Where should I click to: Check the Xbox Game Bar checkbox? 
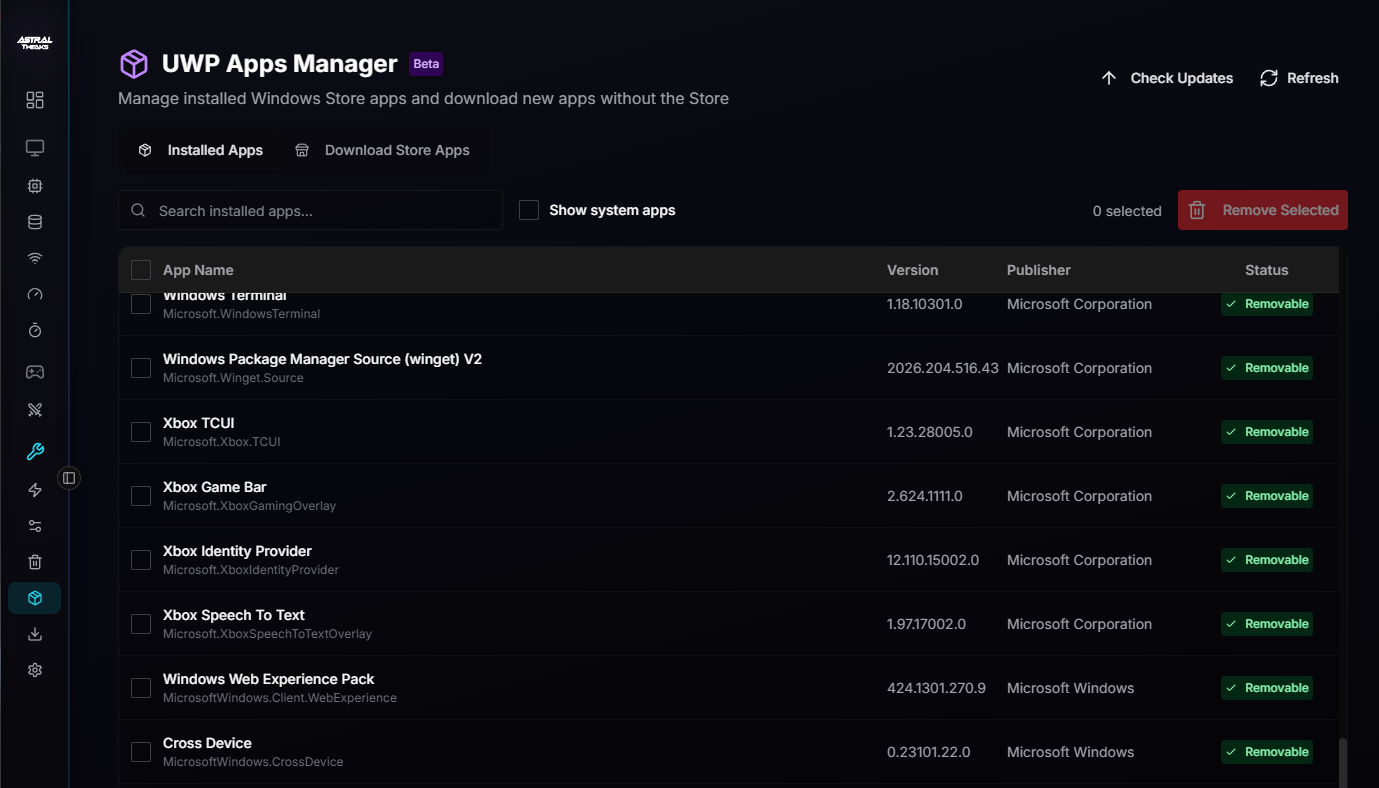pyautogui.click(x=141, y=496)
